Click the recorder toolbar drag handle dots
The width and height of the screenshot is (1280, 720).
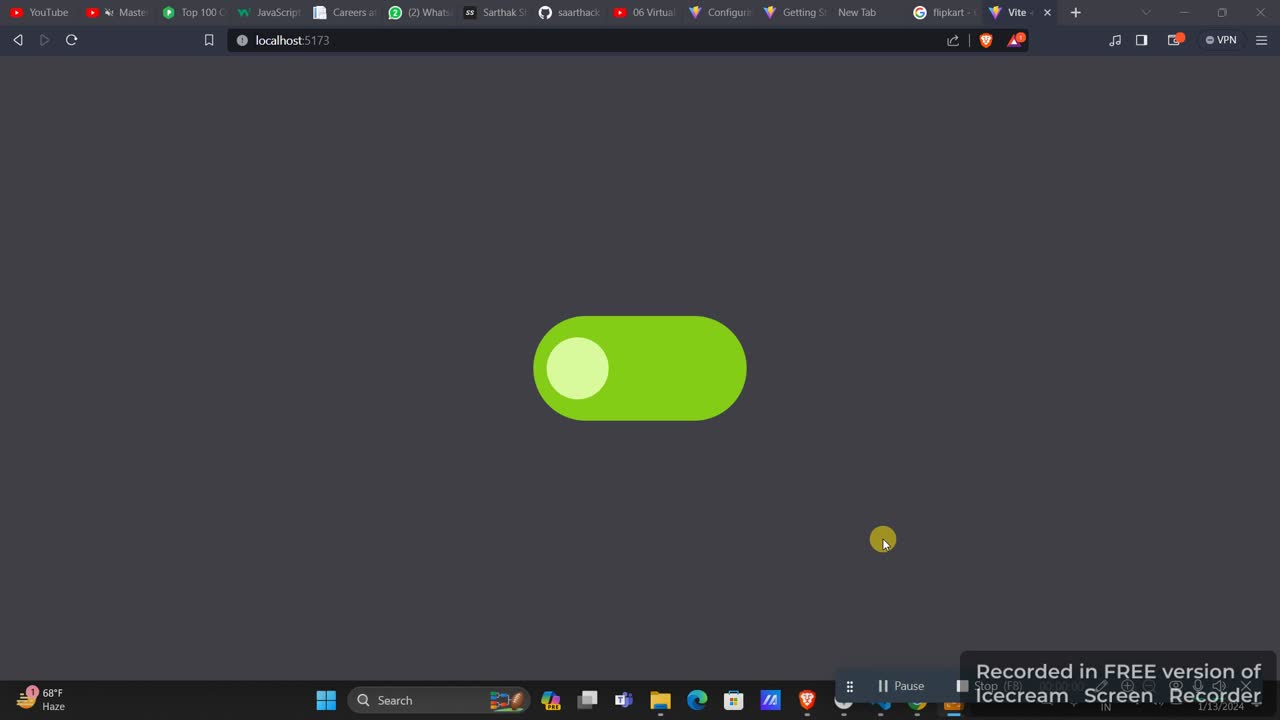pos(849,686)
